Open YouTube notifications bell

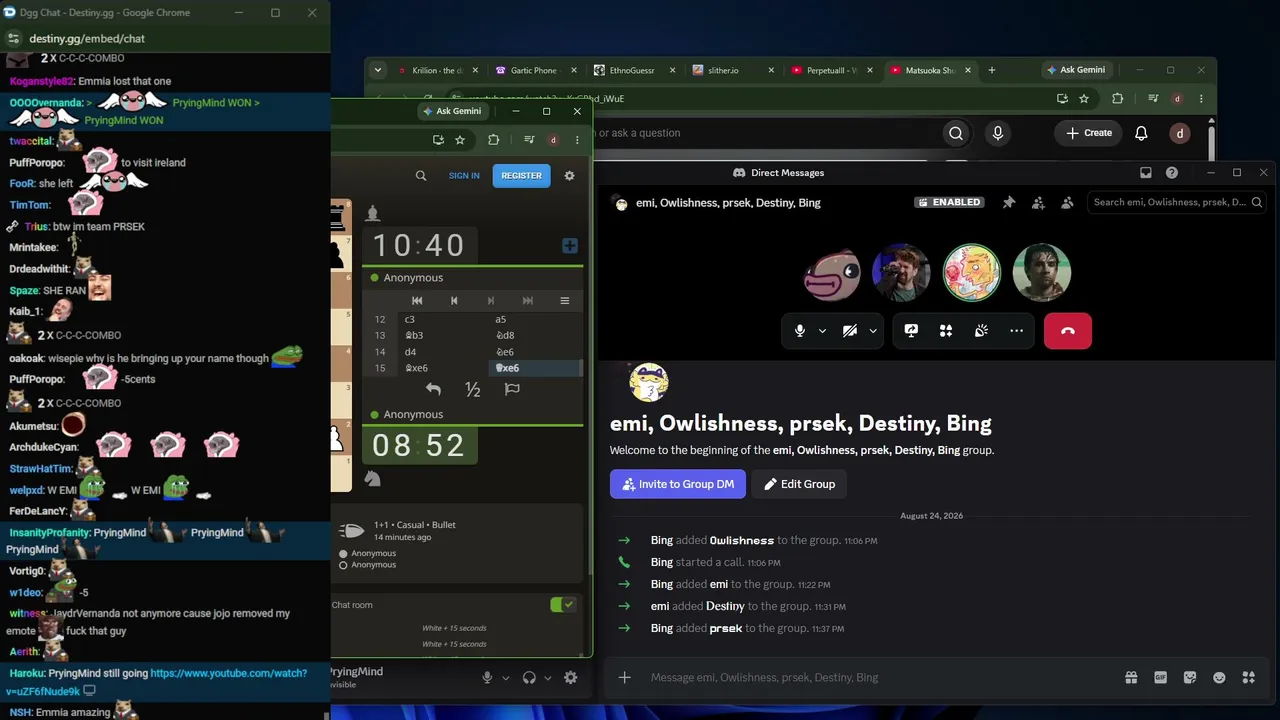coord(1141,133)
